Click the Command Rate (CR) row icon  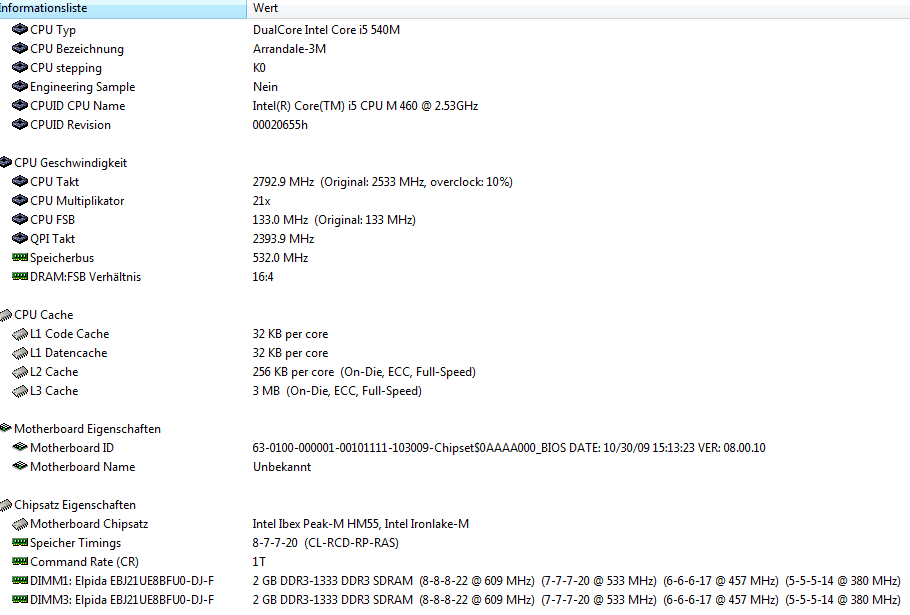[20, 562]
